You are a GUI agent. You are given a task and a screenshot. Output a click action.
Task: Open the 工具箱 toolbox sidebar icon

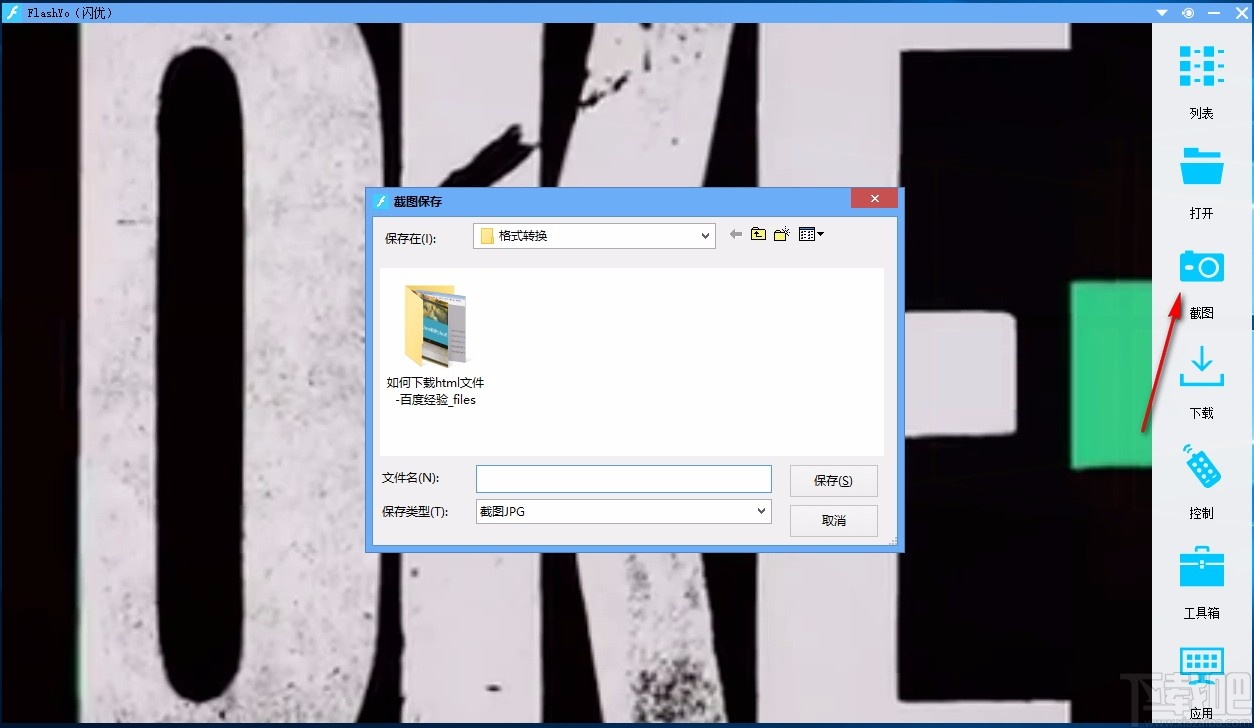coord(1200,566)
